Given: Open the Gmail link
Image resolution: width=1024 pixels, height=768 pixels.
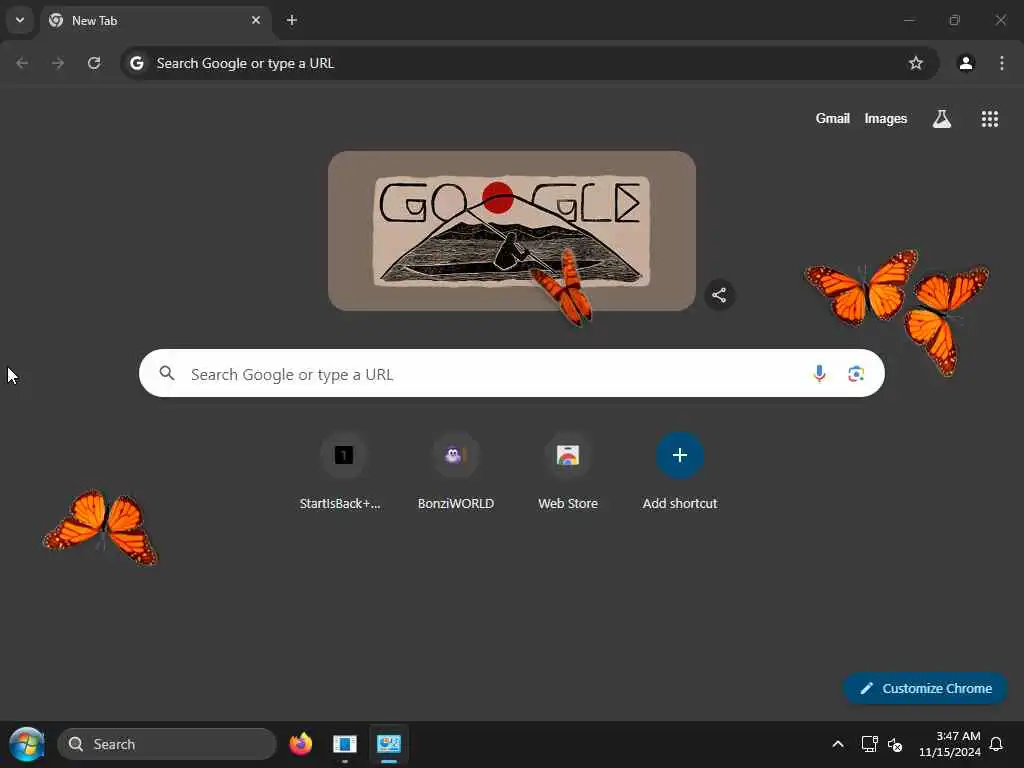Looking at the screenshot, I should click(x=832, y=119).
